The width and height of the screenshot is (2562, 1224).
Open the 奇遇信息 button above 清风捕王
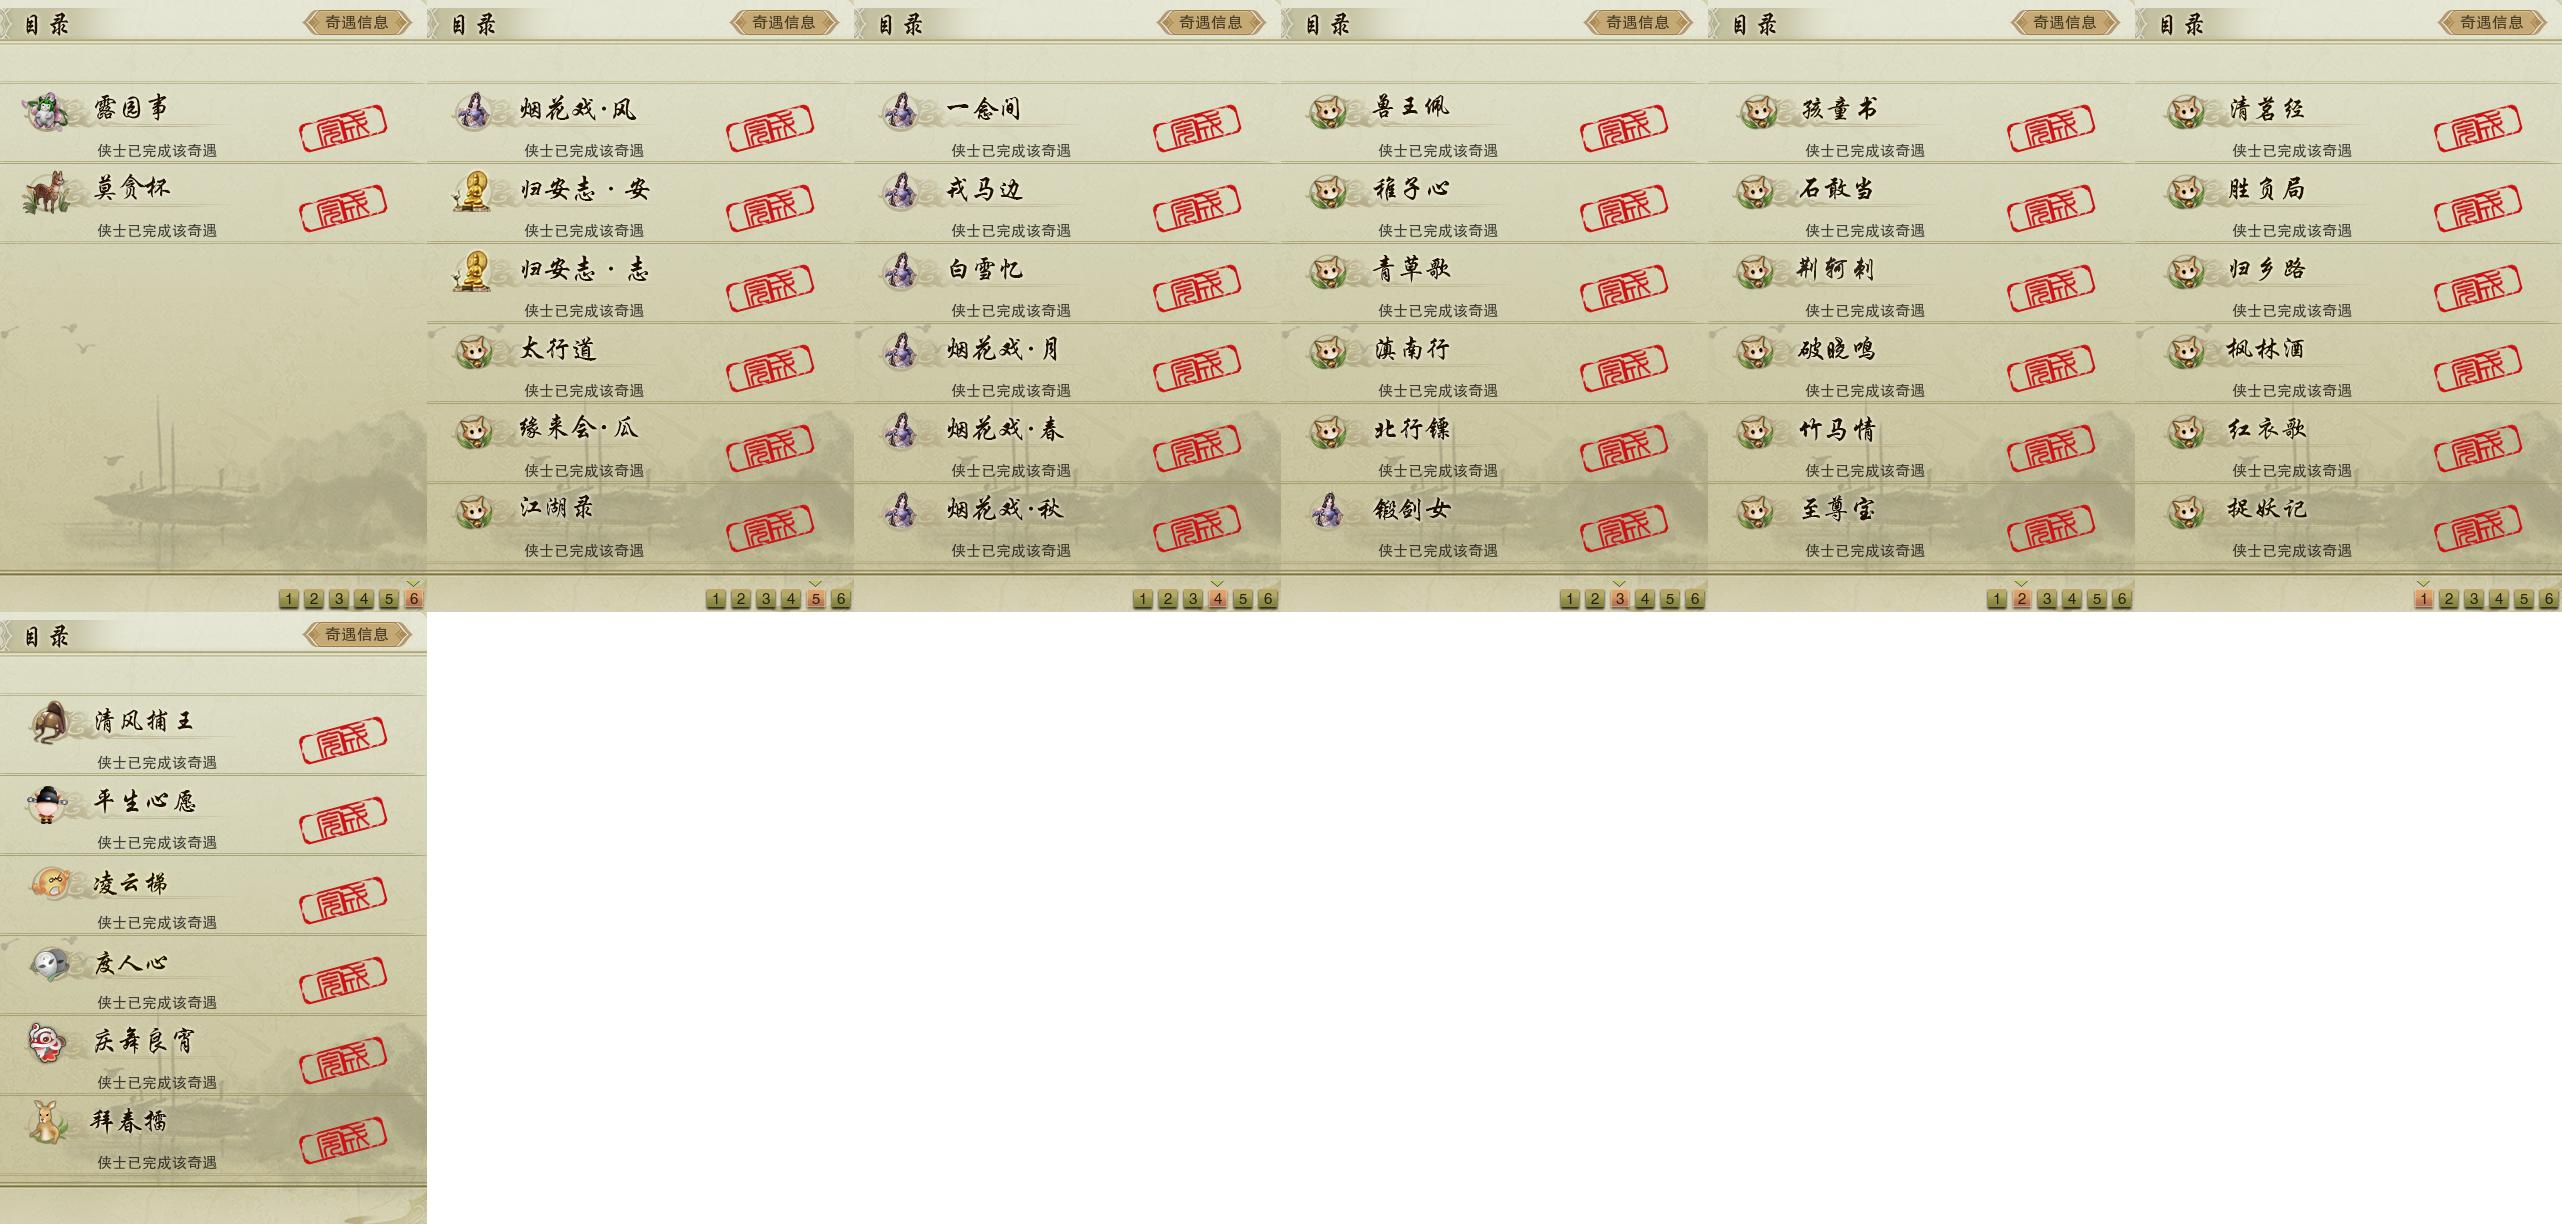click(x=357, y=634)
